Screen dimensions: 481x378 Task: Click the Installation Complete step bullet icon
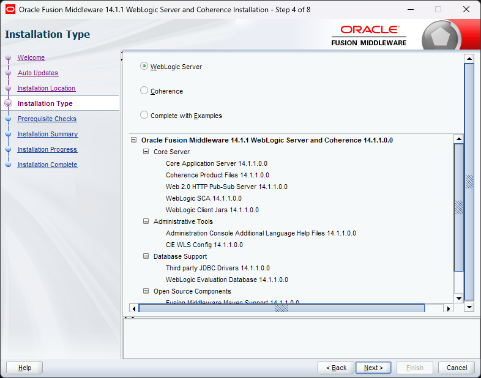click(8, 165)
